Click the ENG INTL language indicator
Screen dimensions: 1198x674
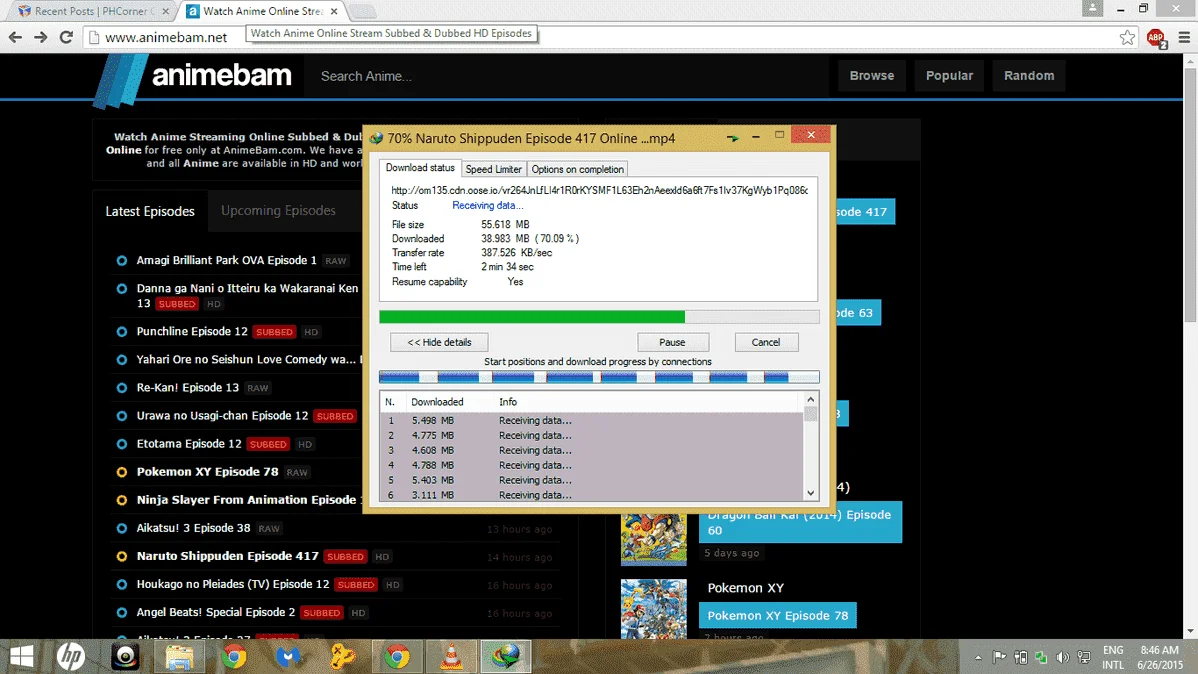[1113, 657]
